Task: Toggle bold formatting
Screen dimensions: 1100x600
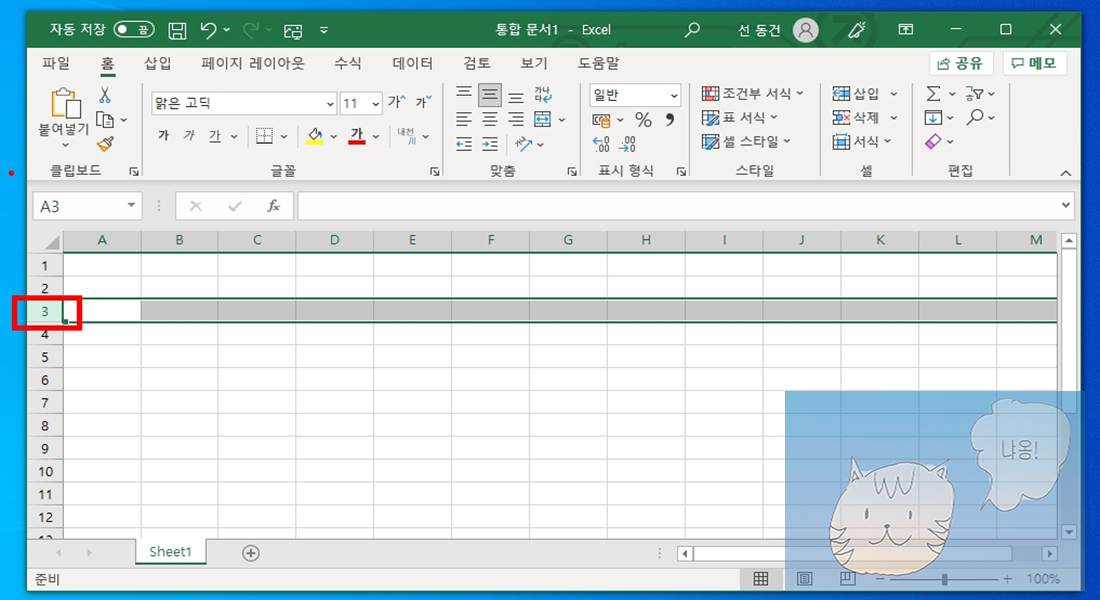Action: (163, 135)
